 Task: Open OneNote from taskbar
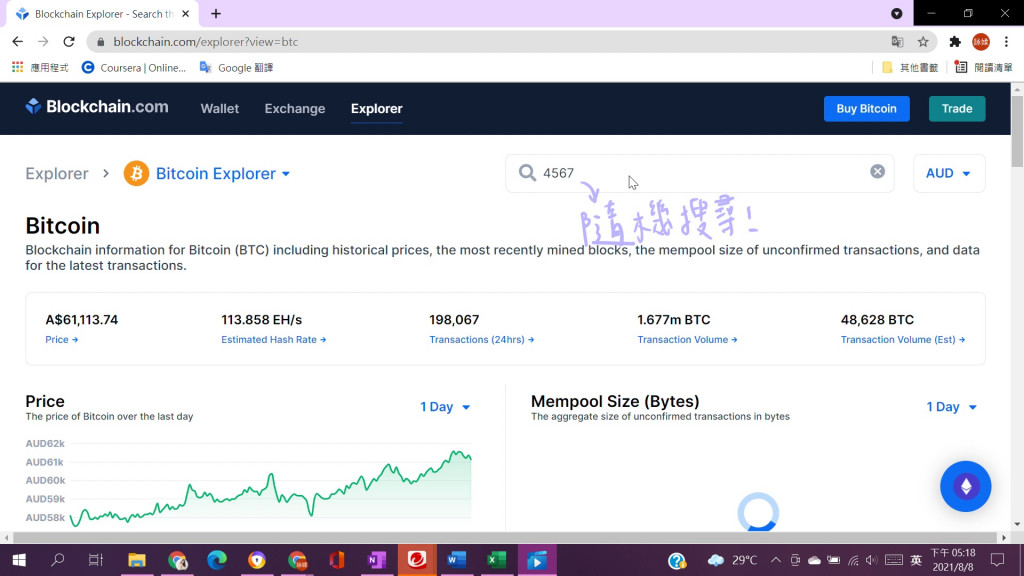tap(377, 560)
